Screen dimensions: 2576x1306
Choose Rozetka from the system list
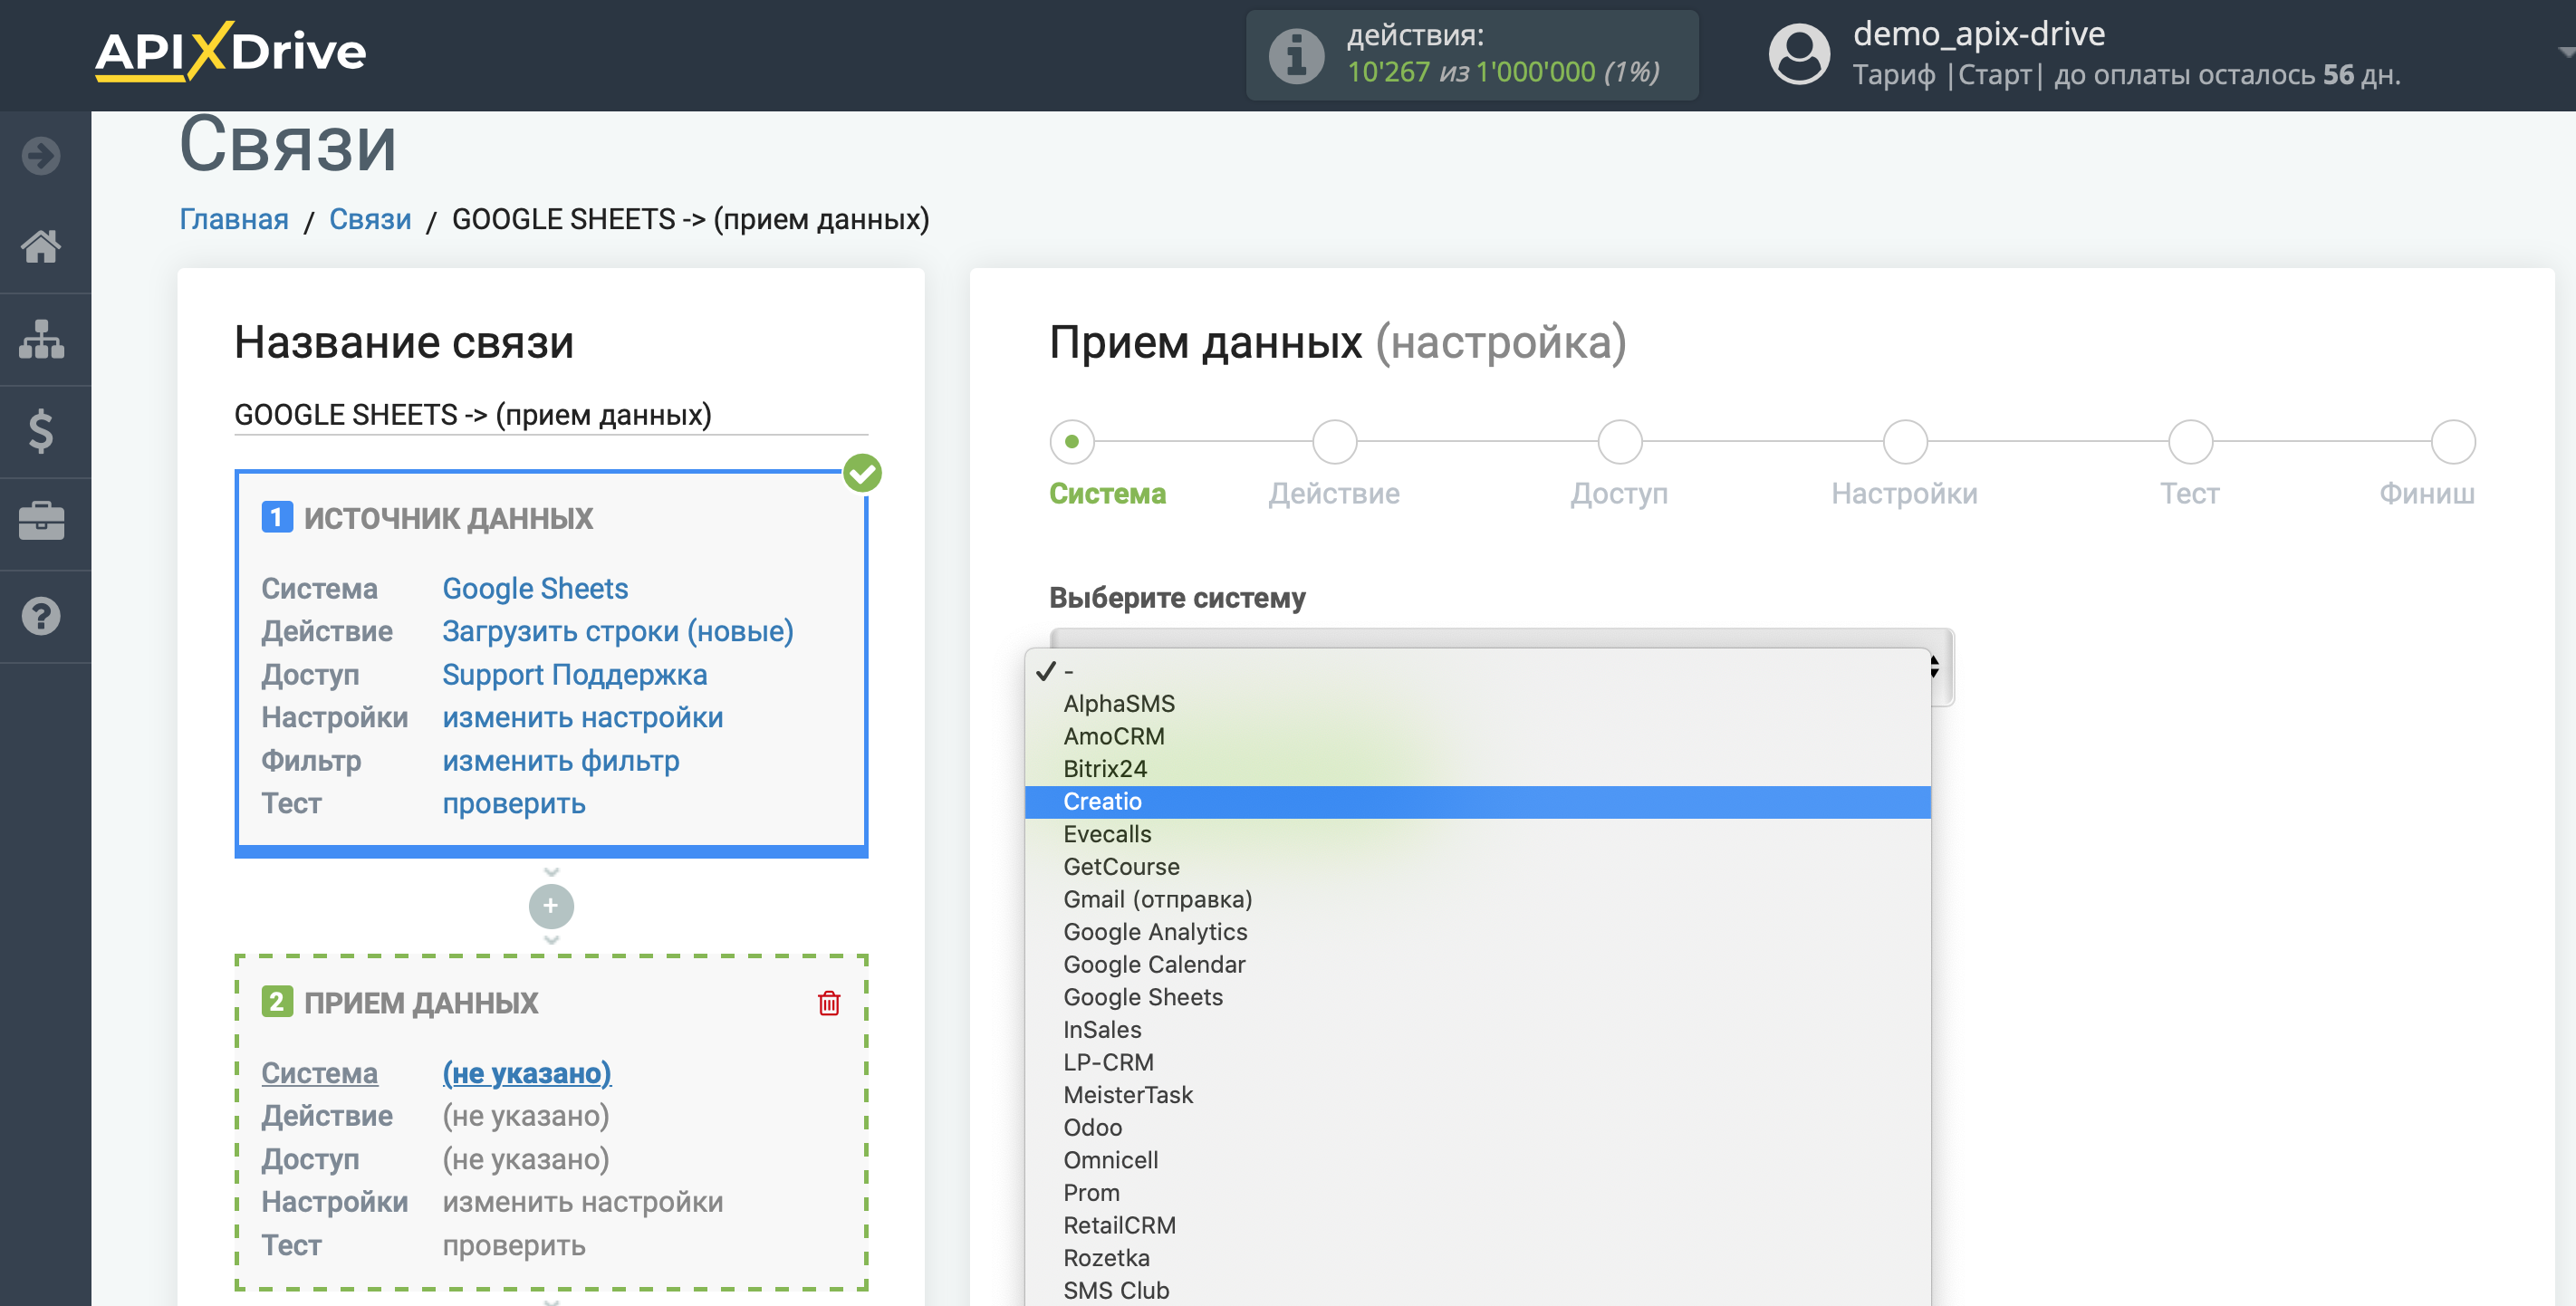[1477, 1259]
